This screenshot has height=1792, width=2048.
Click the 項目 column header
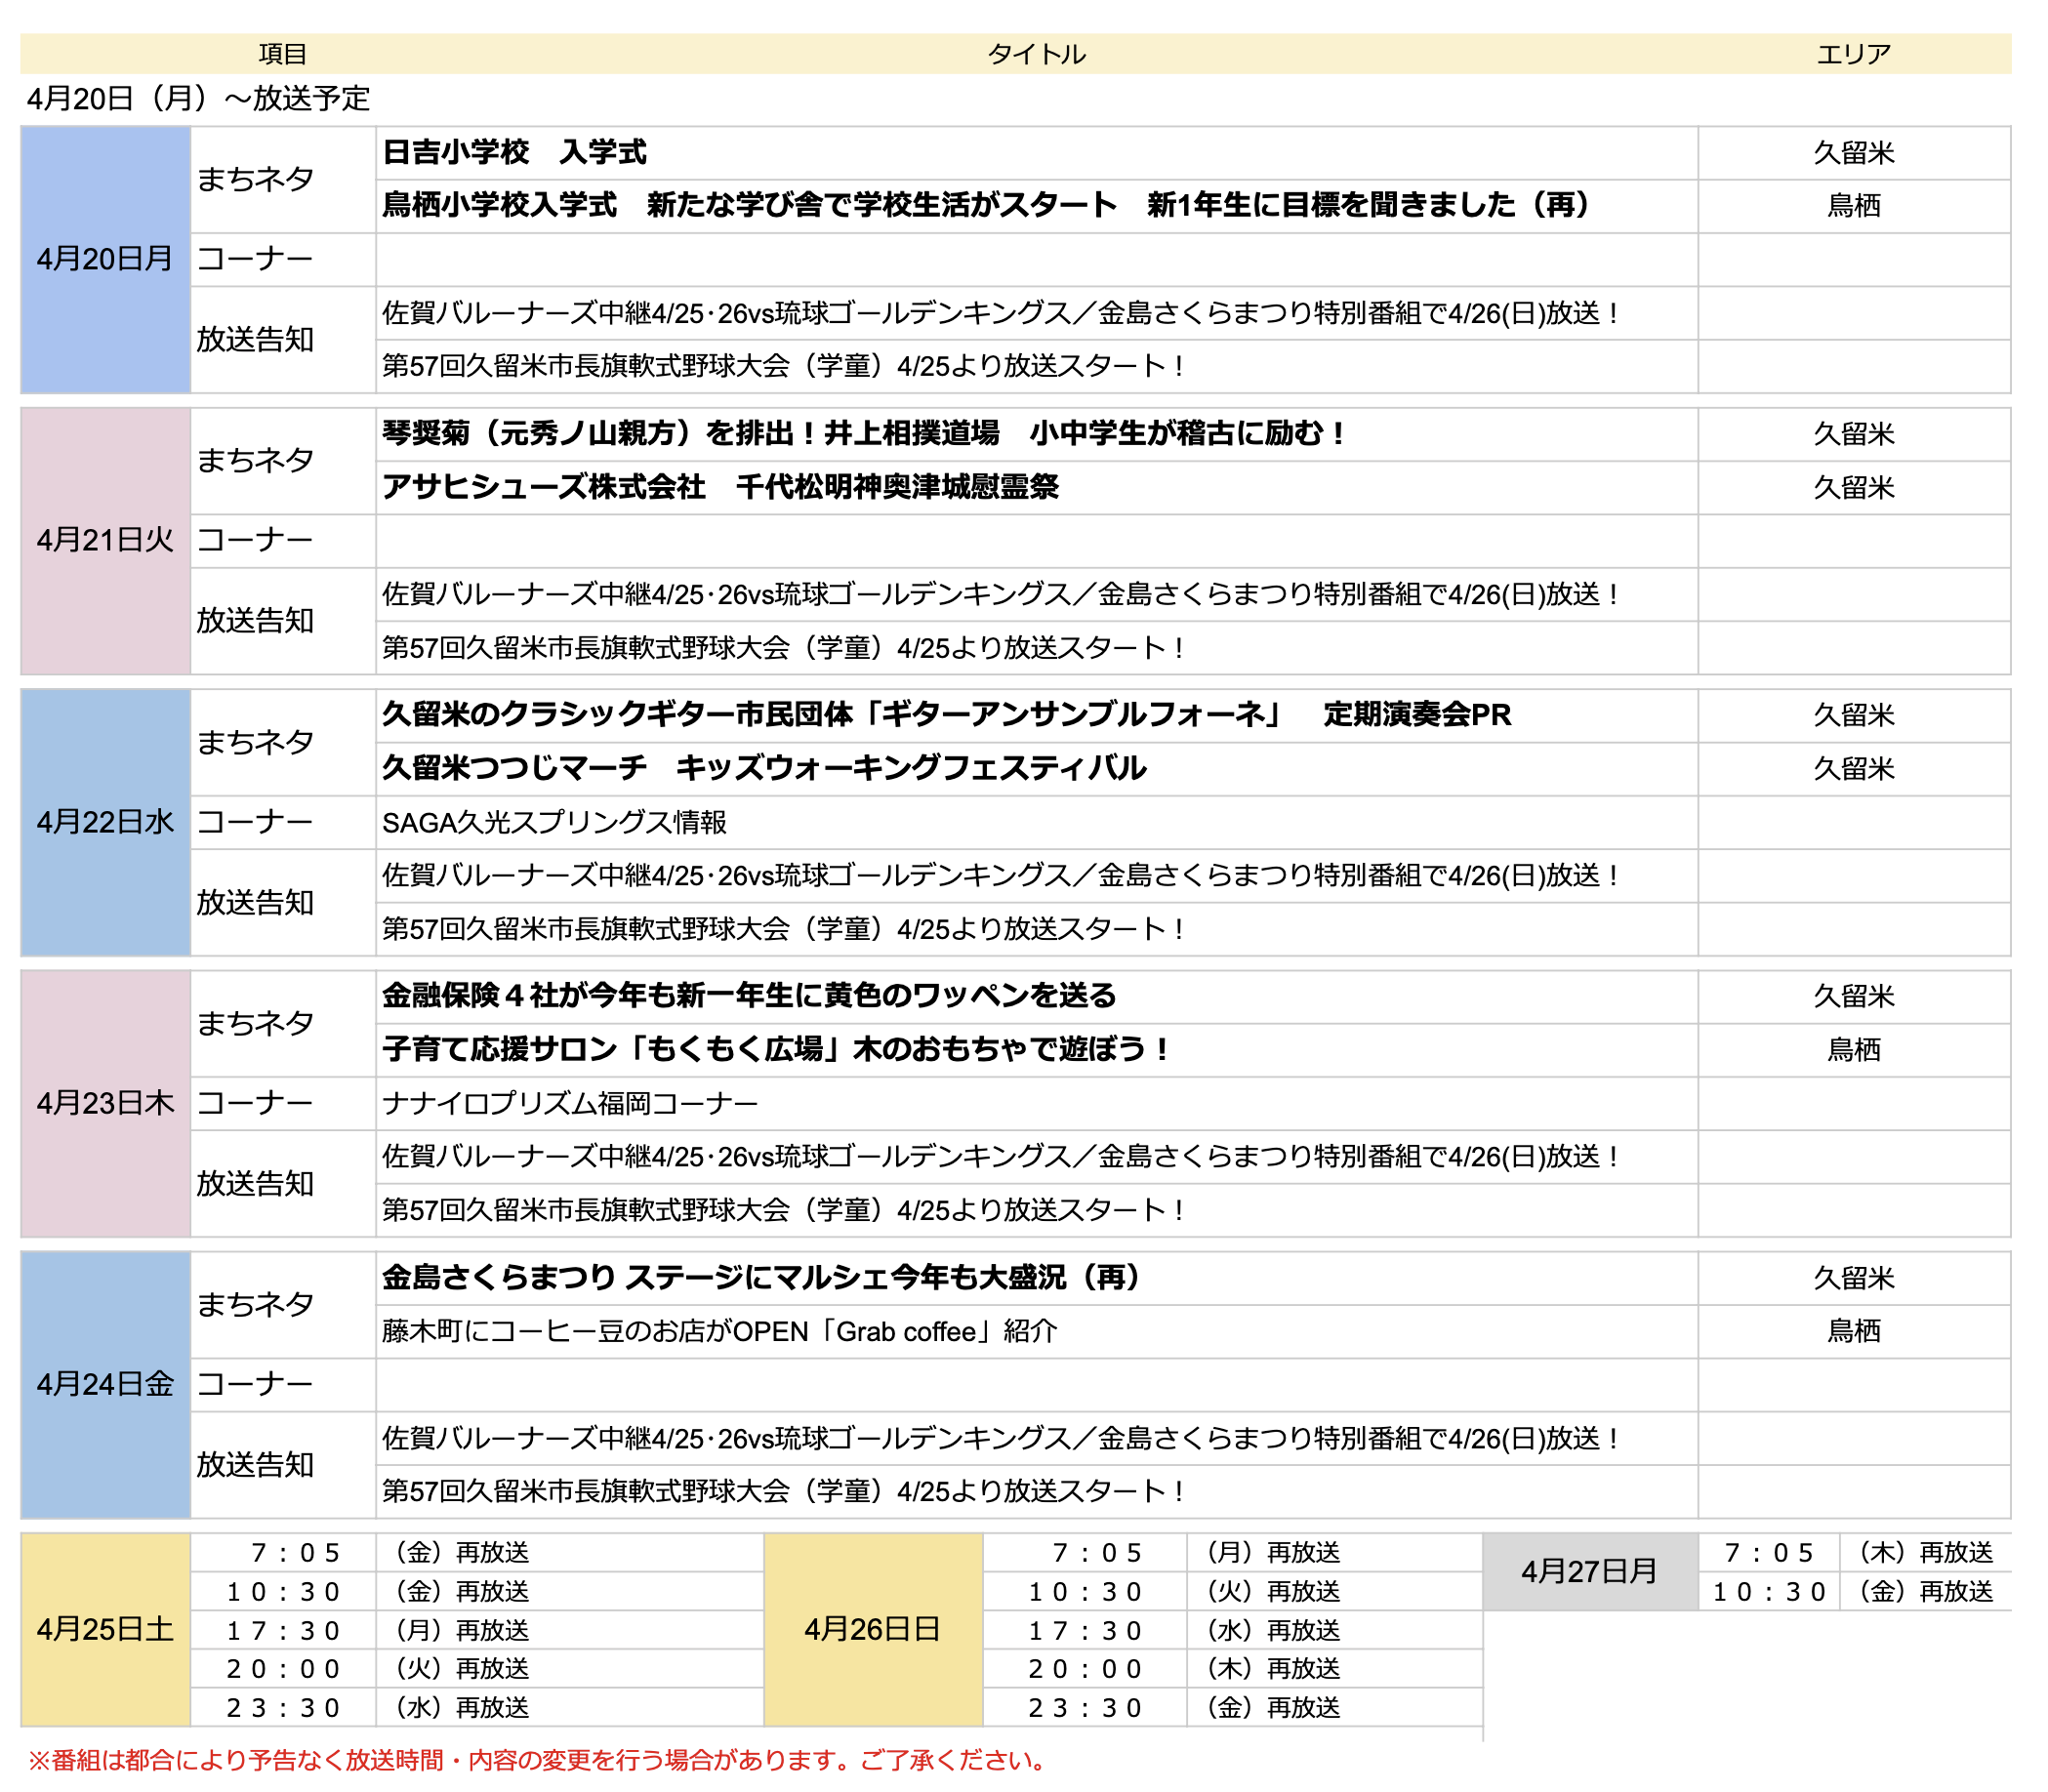282,54
